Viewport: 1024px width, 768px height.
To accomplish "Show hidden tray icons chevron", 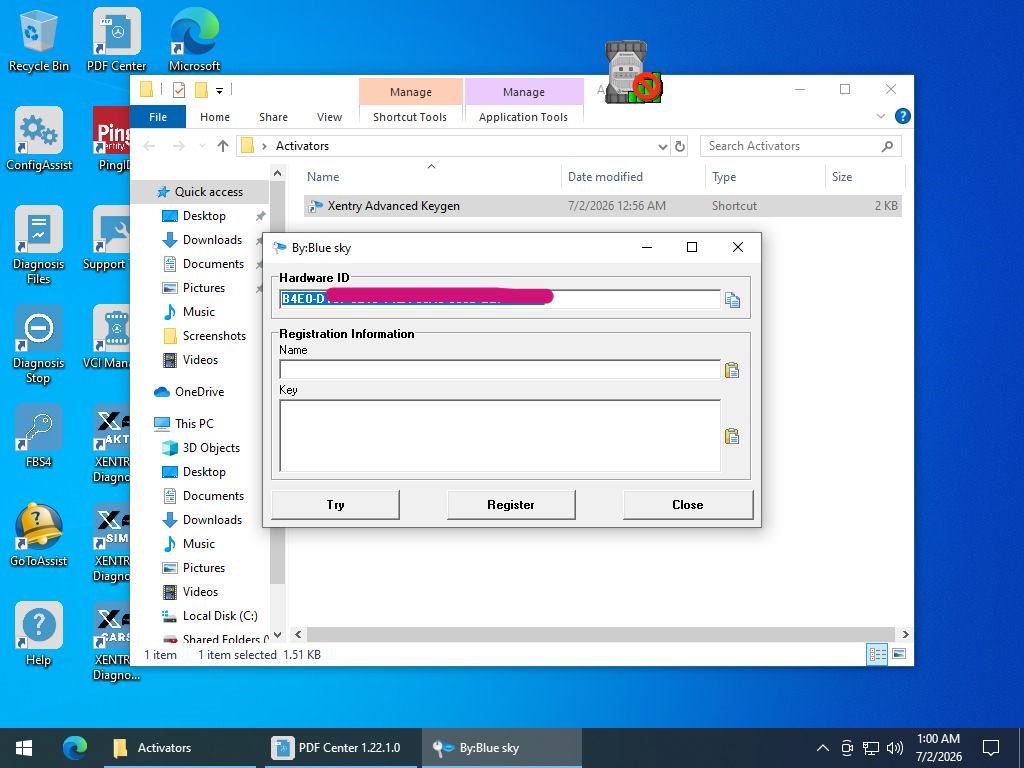I will coord(823,748).
